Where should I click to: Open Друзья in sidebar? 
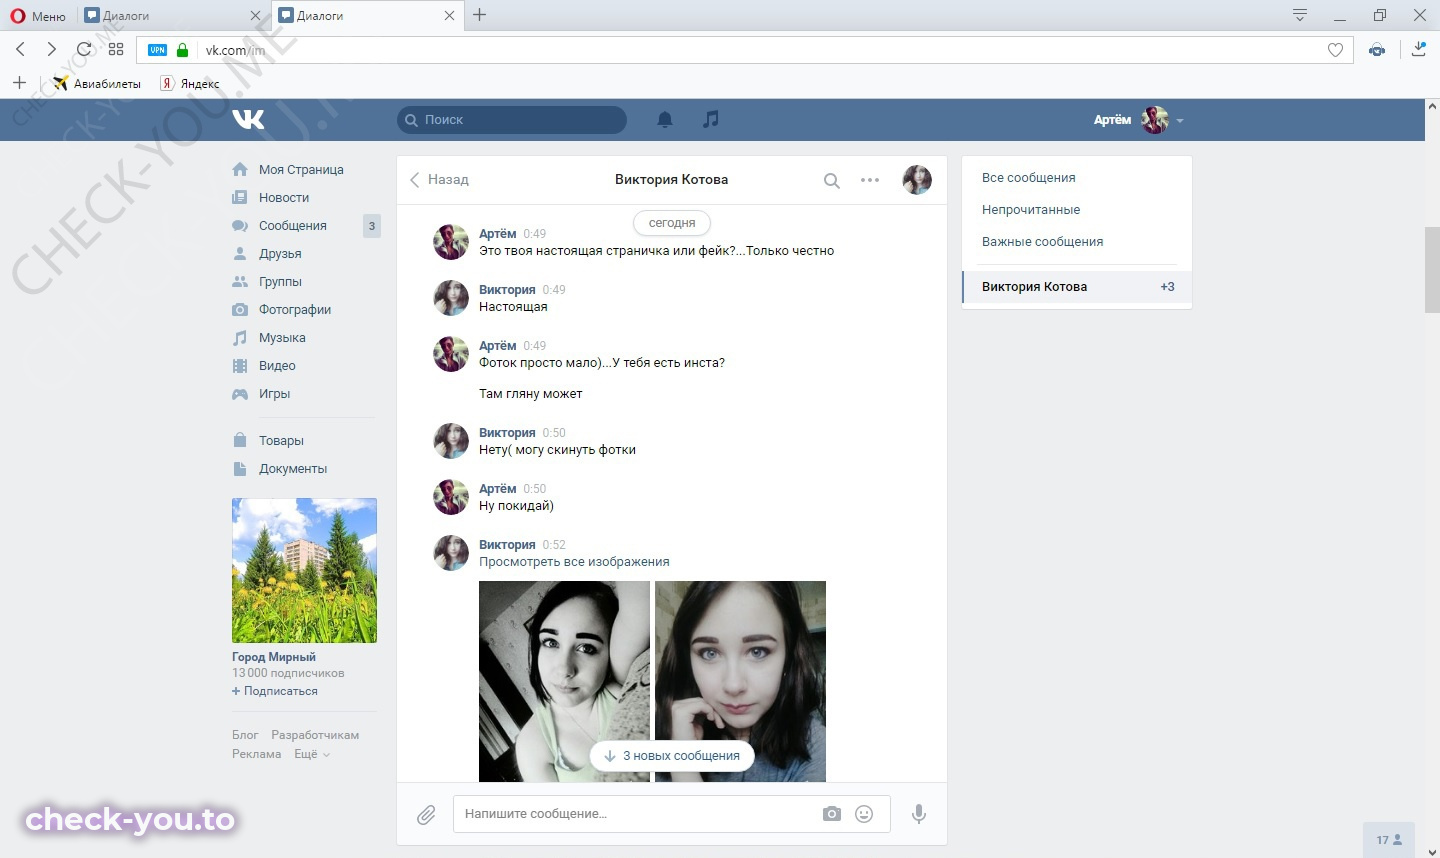pos(280,253)
